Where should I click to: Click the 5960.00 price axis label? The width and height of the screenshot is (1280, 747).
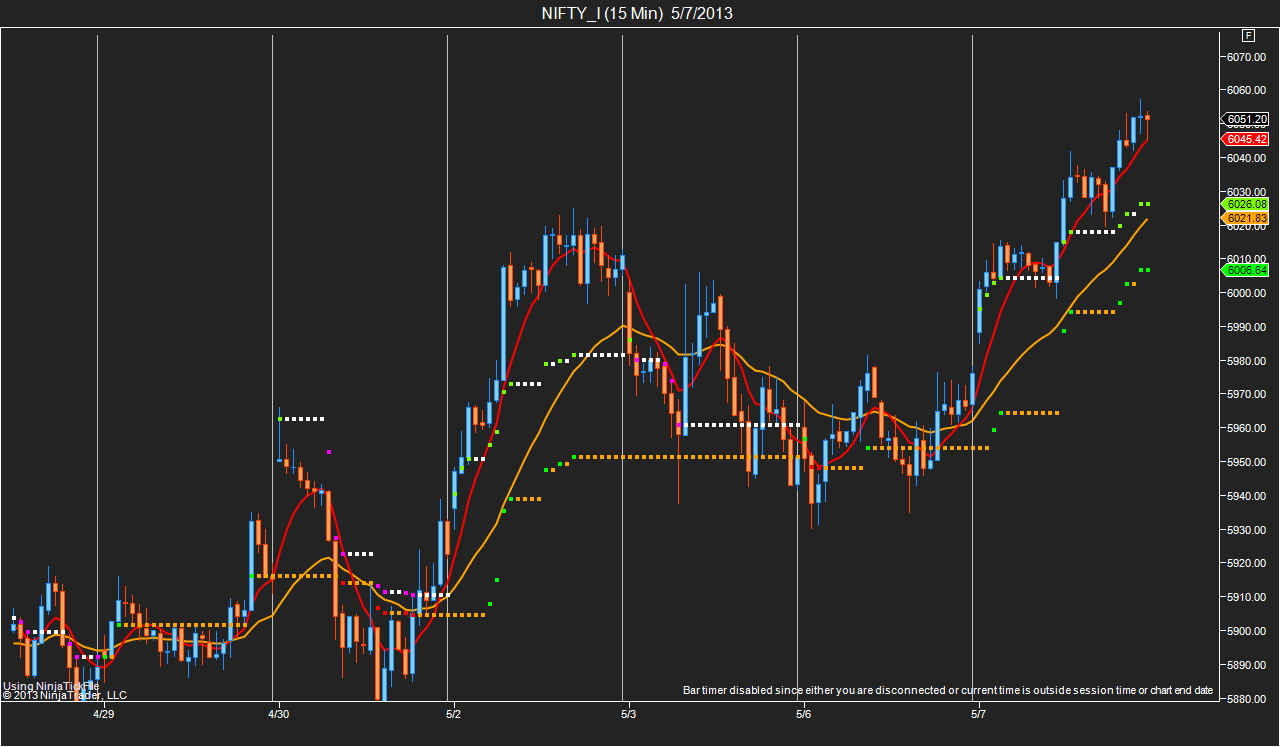click(1248, 428)
